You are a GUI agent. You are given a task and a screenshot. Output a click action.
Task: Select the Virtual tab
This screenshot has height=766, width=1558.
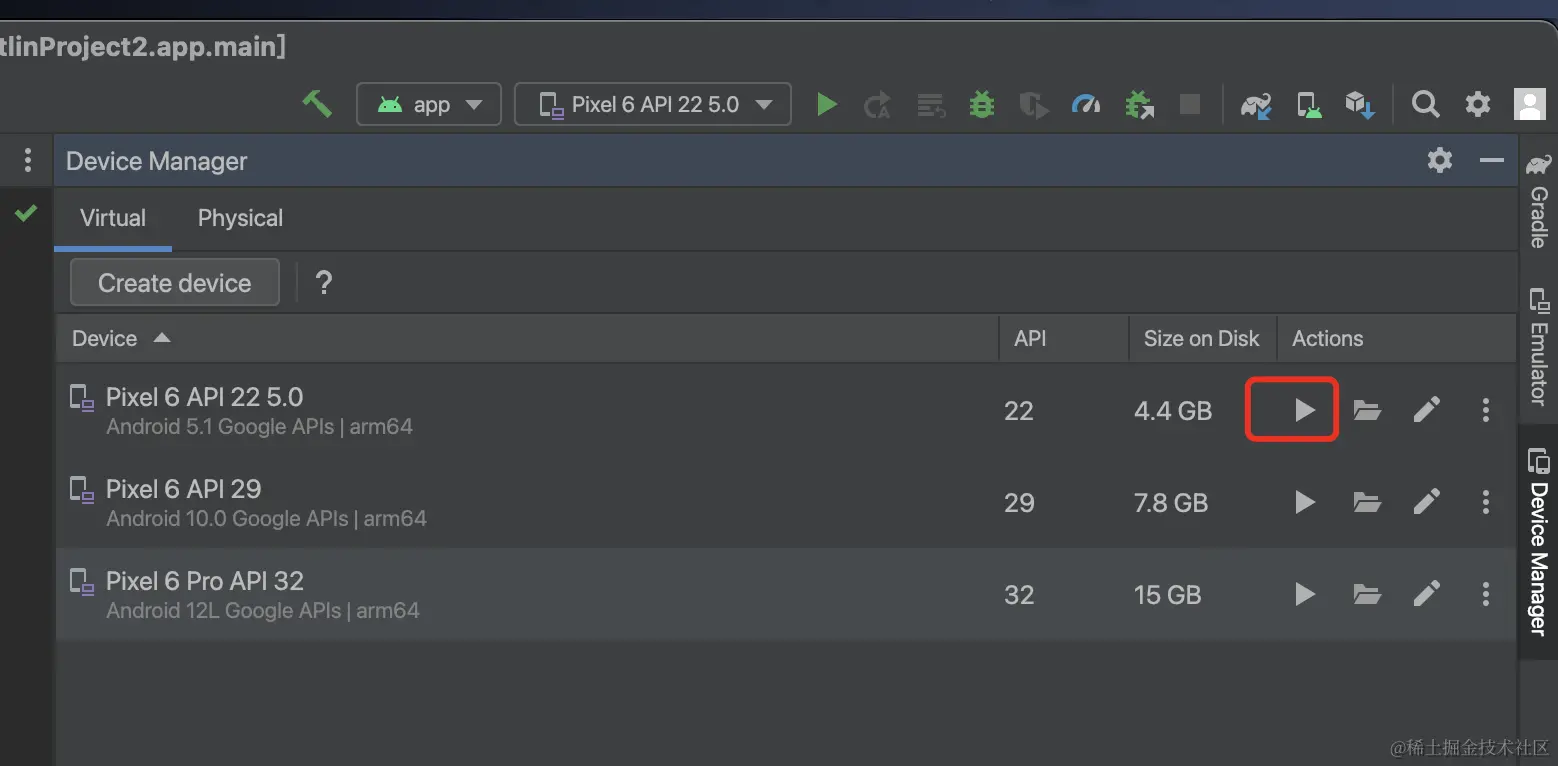(113, 218)
